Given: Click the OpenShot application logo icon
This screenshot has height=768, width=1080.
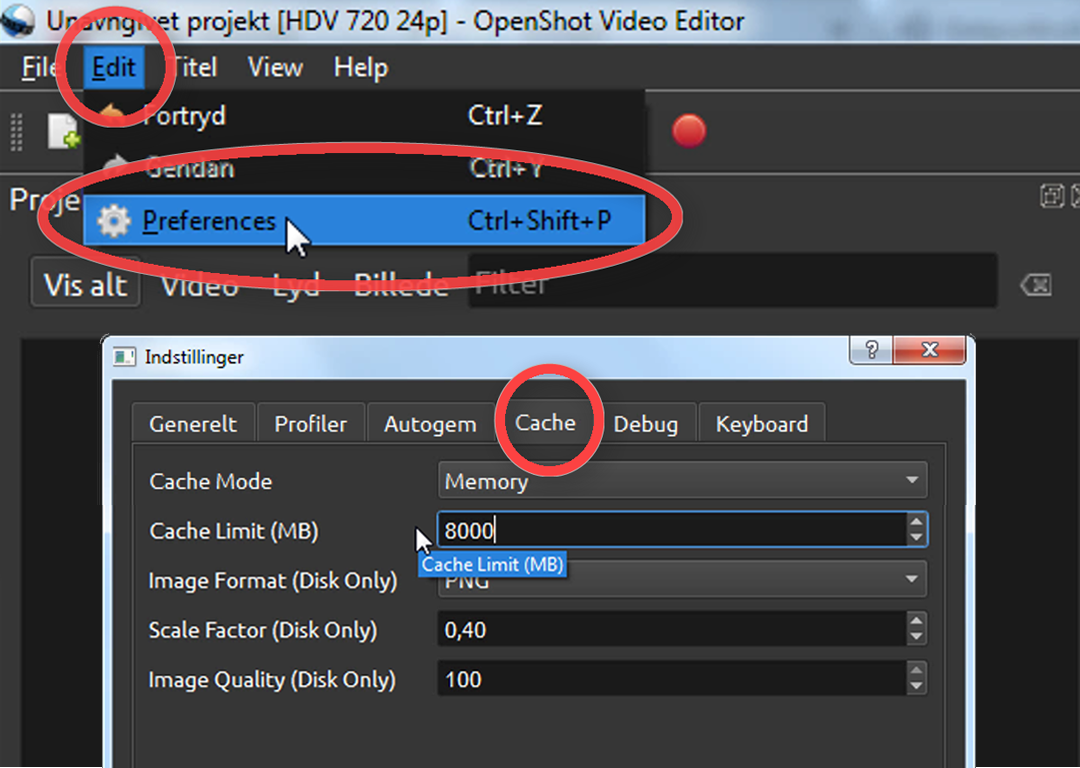Looking at the screenshot, I should (19, 19).
